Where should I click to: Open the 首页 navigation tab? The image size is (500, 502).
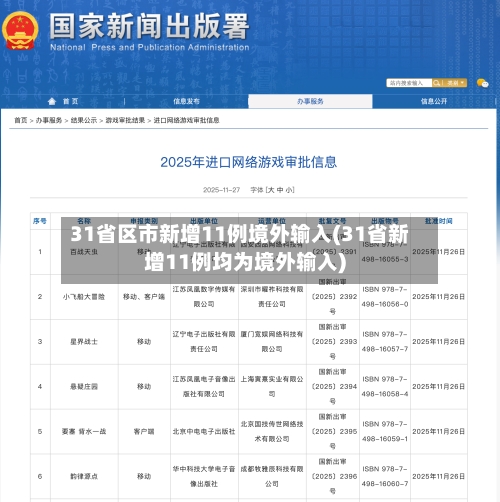(71, 101)
